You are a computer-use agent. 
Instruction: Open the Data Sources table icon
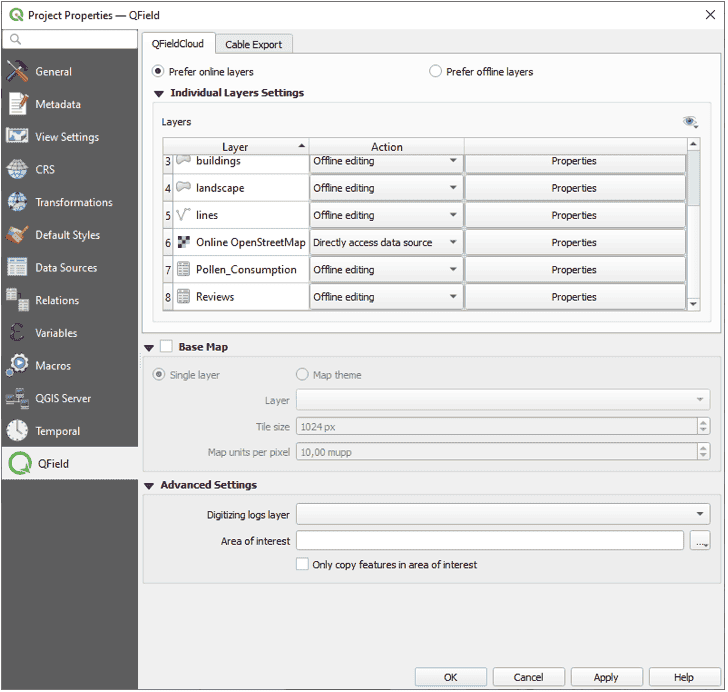pos(17,268)
